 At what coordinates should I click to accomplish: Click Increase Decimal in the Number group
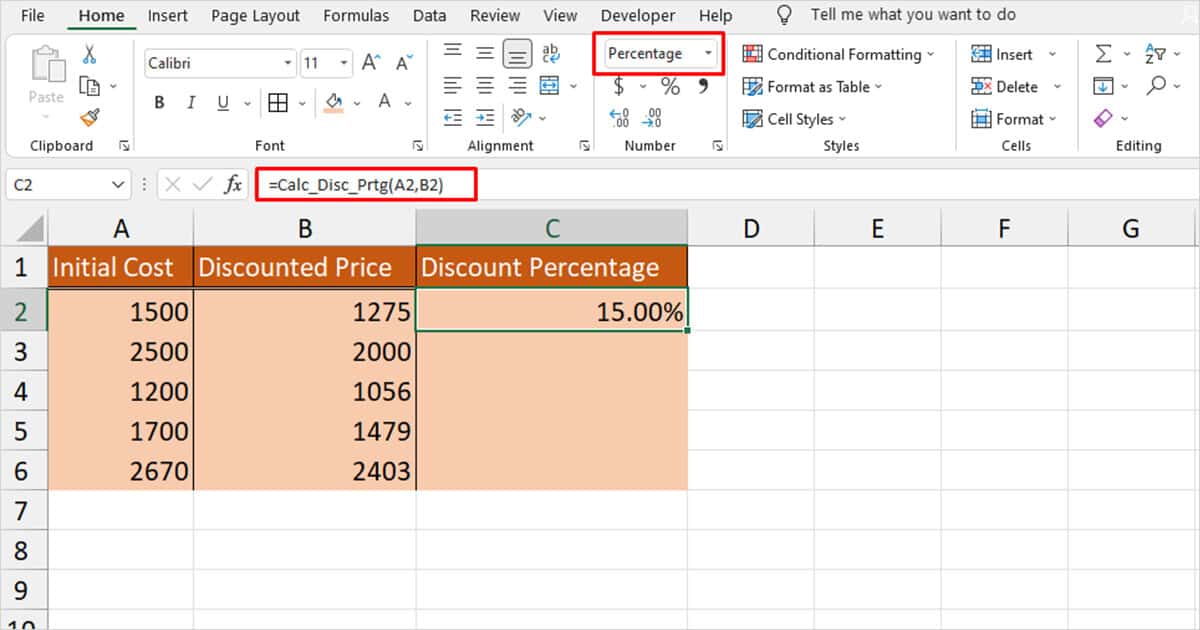click(x=619, y=117)
